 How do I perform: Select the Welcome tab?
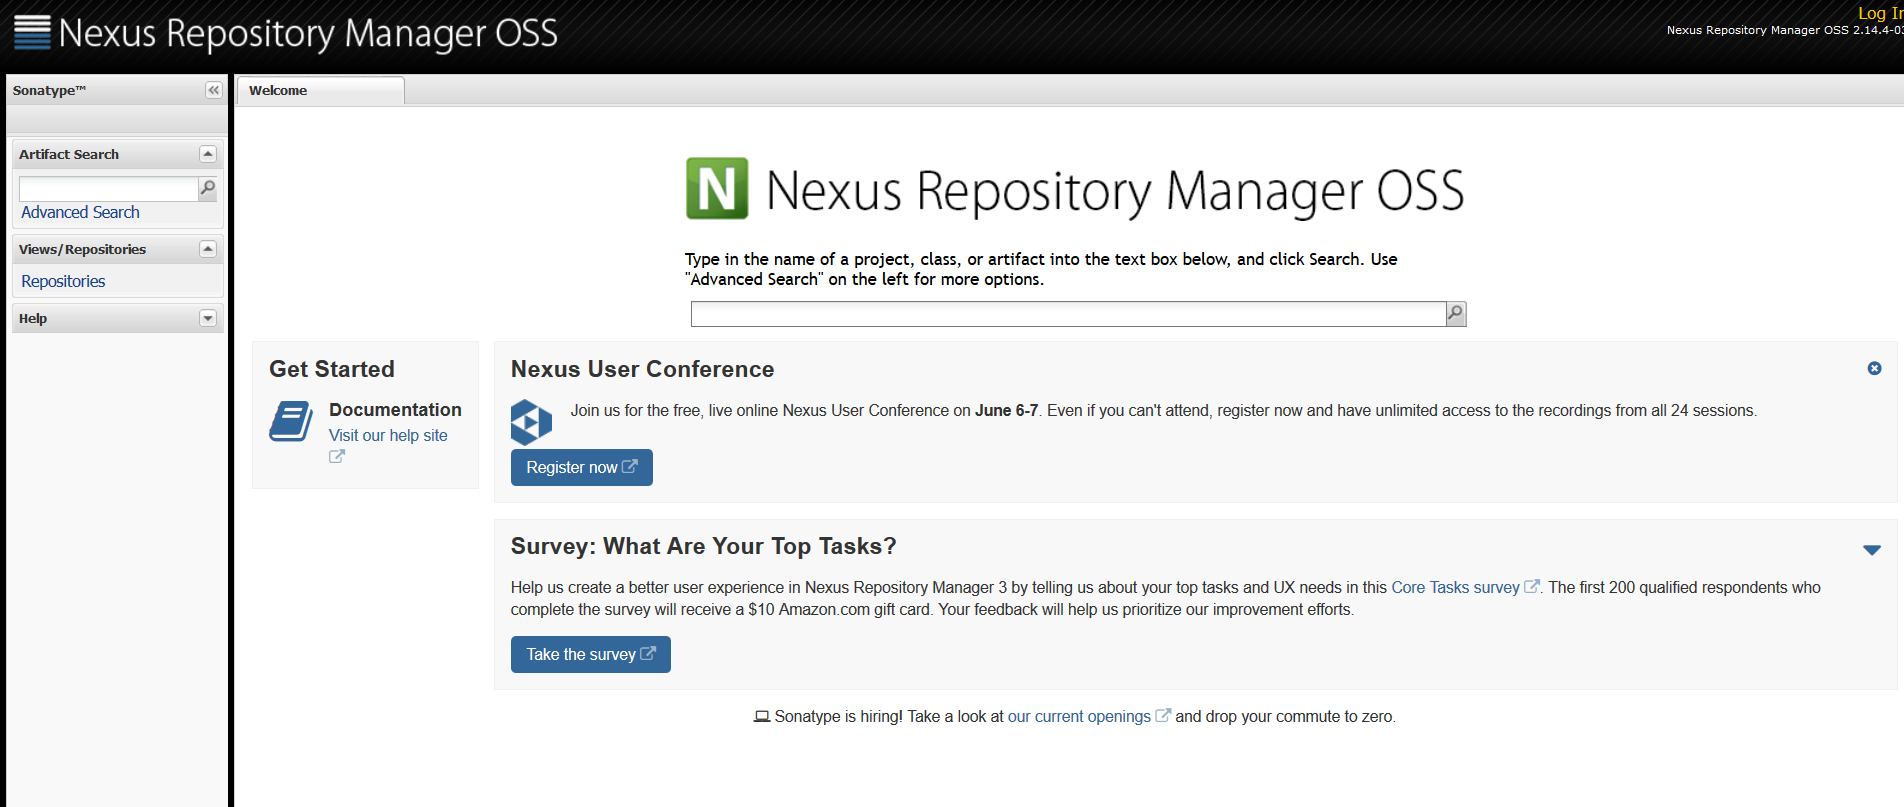pos(320,90)
